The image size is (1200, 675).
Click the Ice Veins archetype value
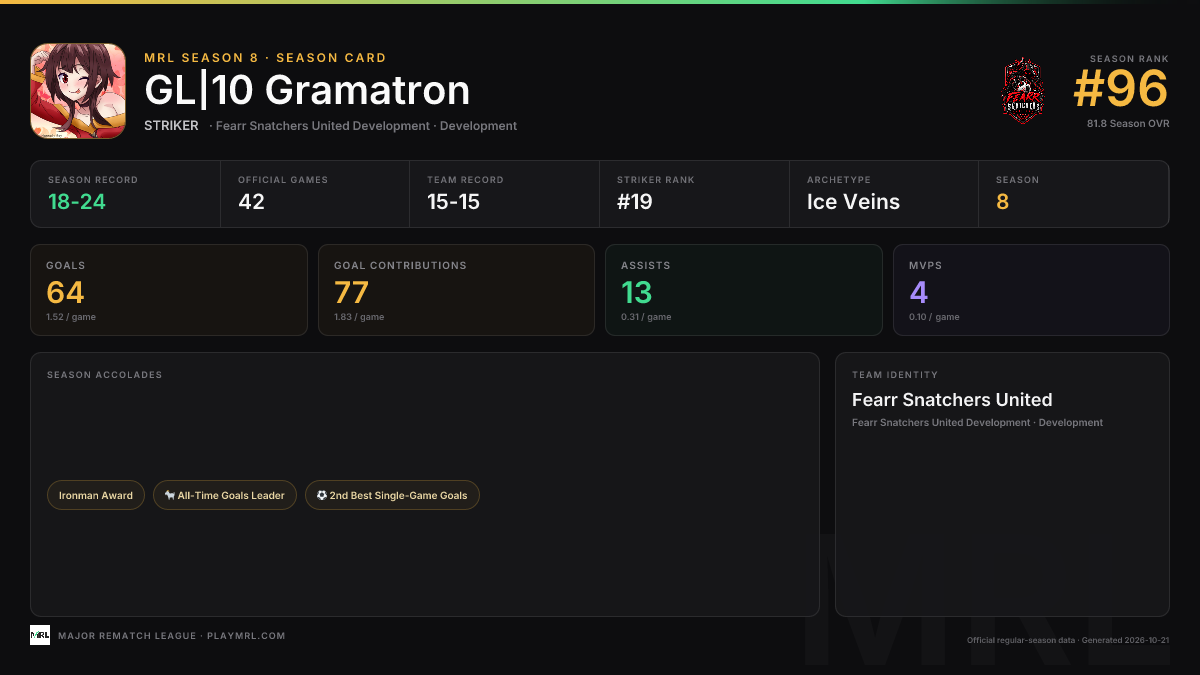pyautogui.click(x=853, y=202)
